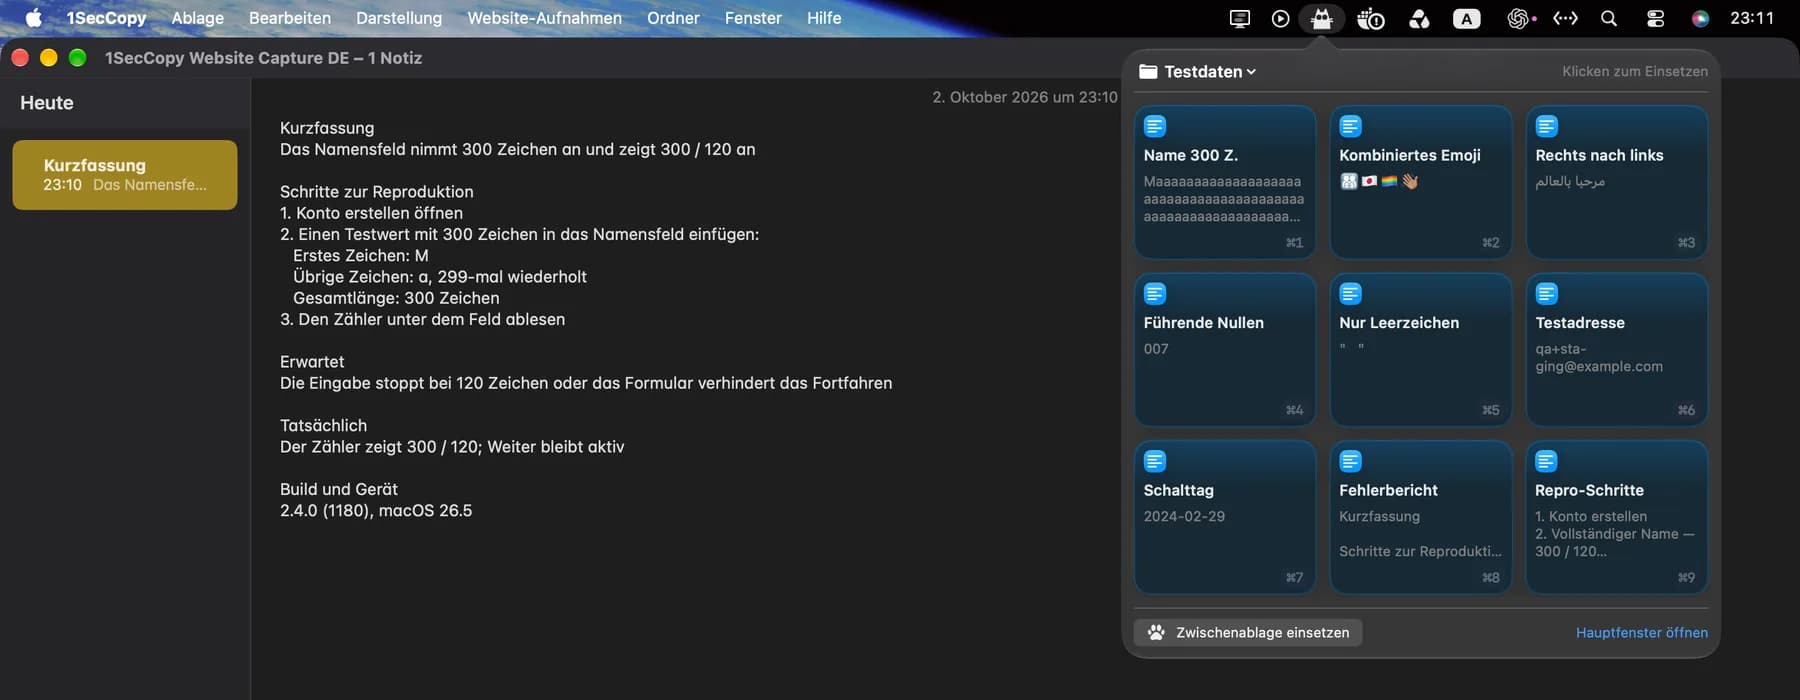Insert the Rechts nach links snippet
1800x700 pixels.
[x=1616, y=181]
